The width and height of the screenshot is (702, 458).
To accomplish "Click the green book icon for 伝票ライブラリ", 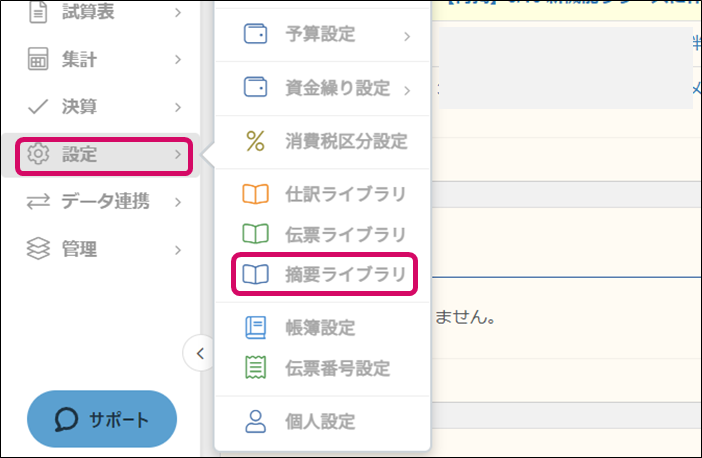I will tap(256, 234).
